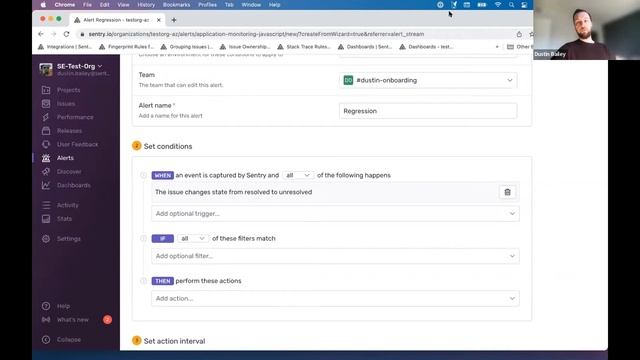The image size is (640, 360).
Task: Open the Activity list icon
Action: point(46,205)
